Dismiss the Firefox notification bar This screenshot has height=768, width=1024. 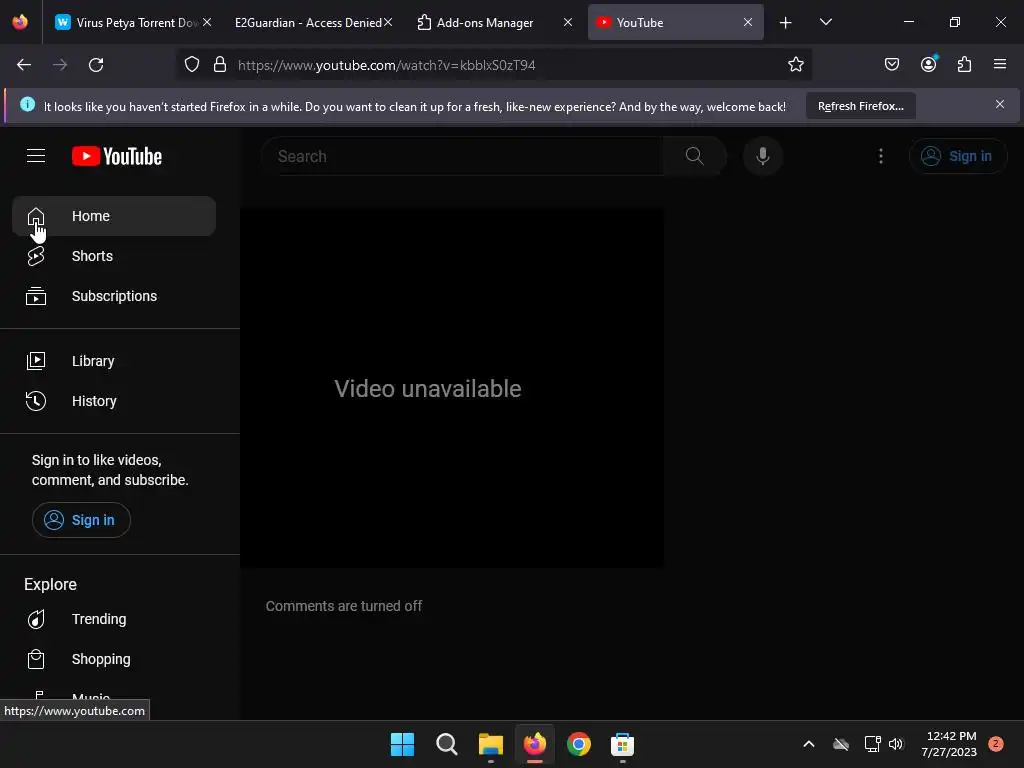[x=999, y=104]
